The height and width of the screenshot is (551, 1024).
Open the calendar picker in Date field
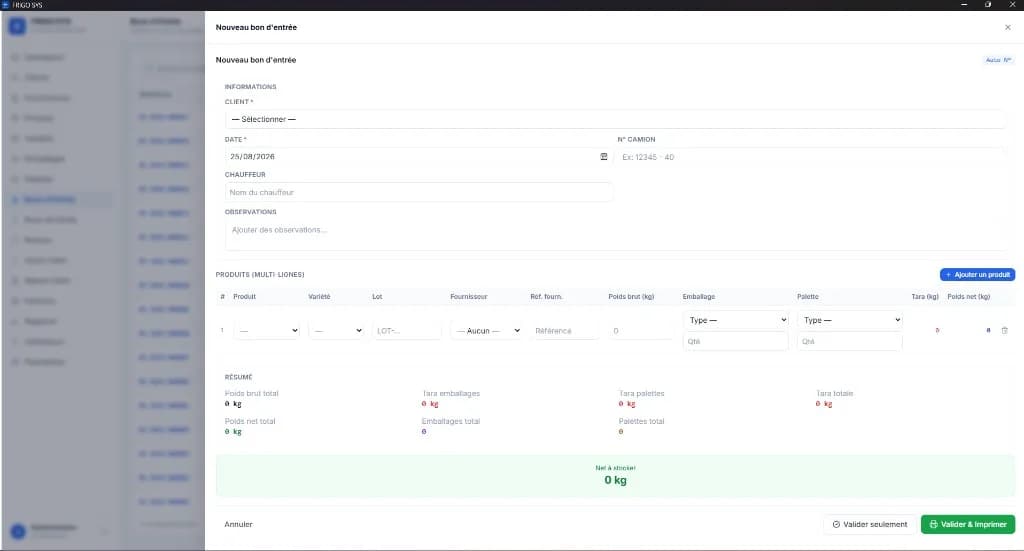(x=603, y=157)
